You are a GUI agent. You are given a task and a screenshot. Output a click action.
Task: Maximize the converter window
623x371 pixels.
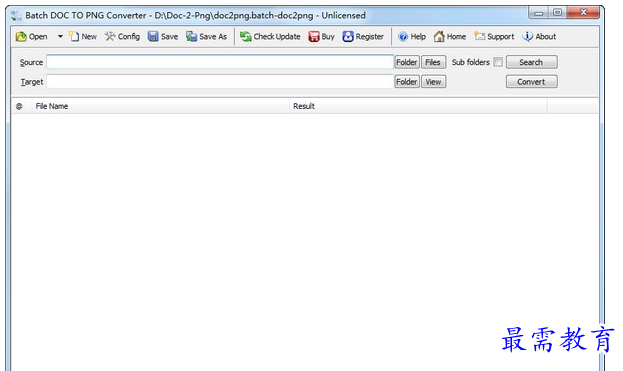(x=558, y=13)
